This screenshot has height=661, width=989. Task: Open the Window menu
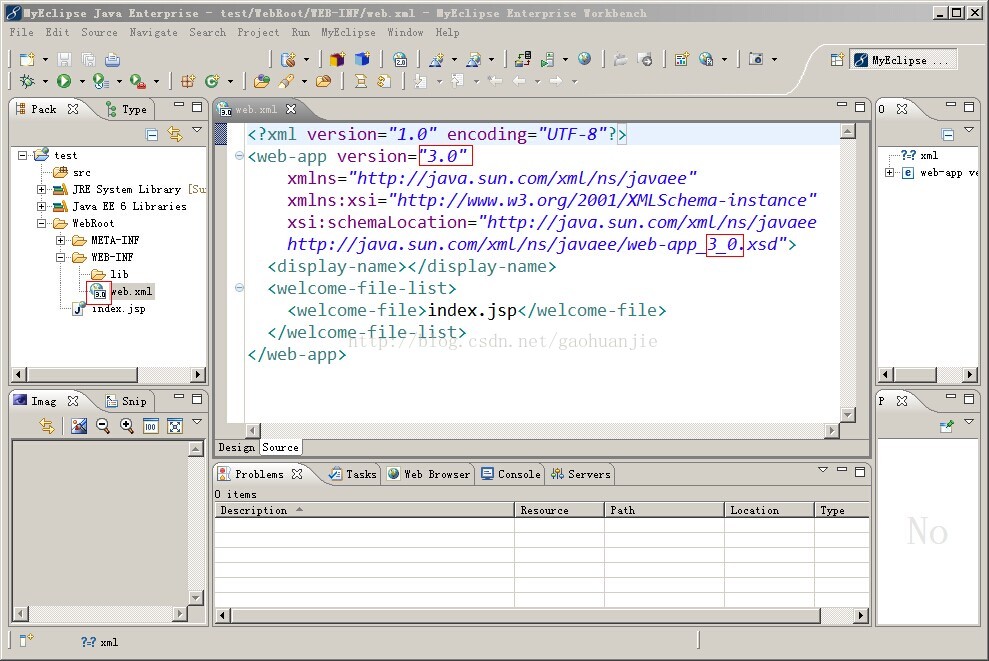click(405, 32)
